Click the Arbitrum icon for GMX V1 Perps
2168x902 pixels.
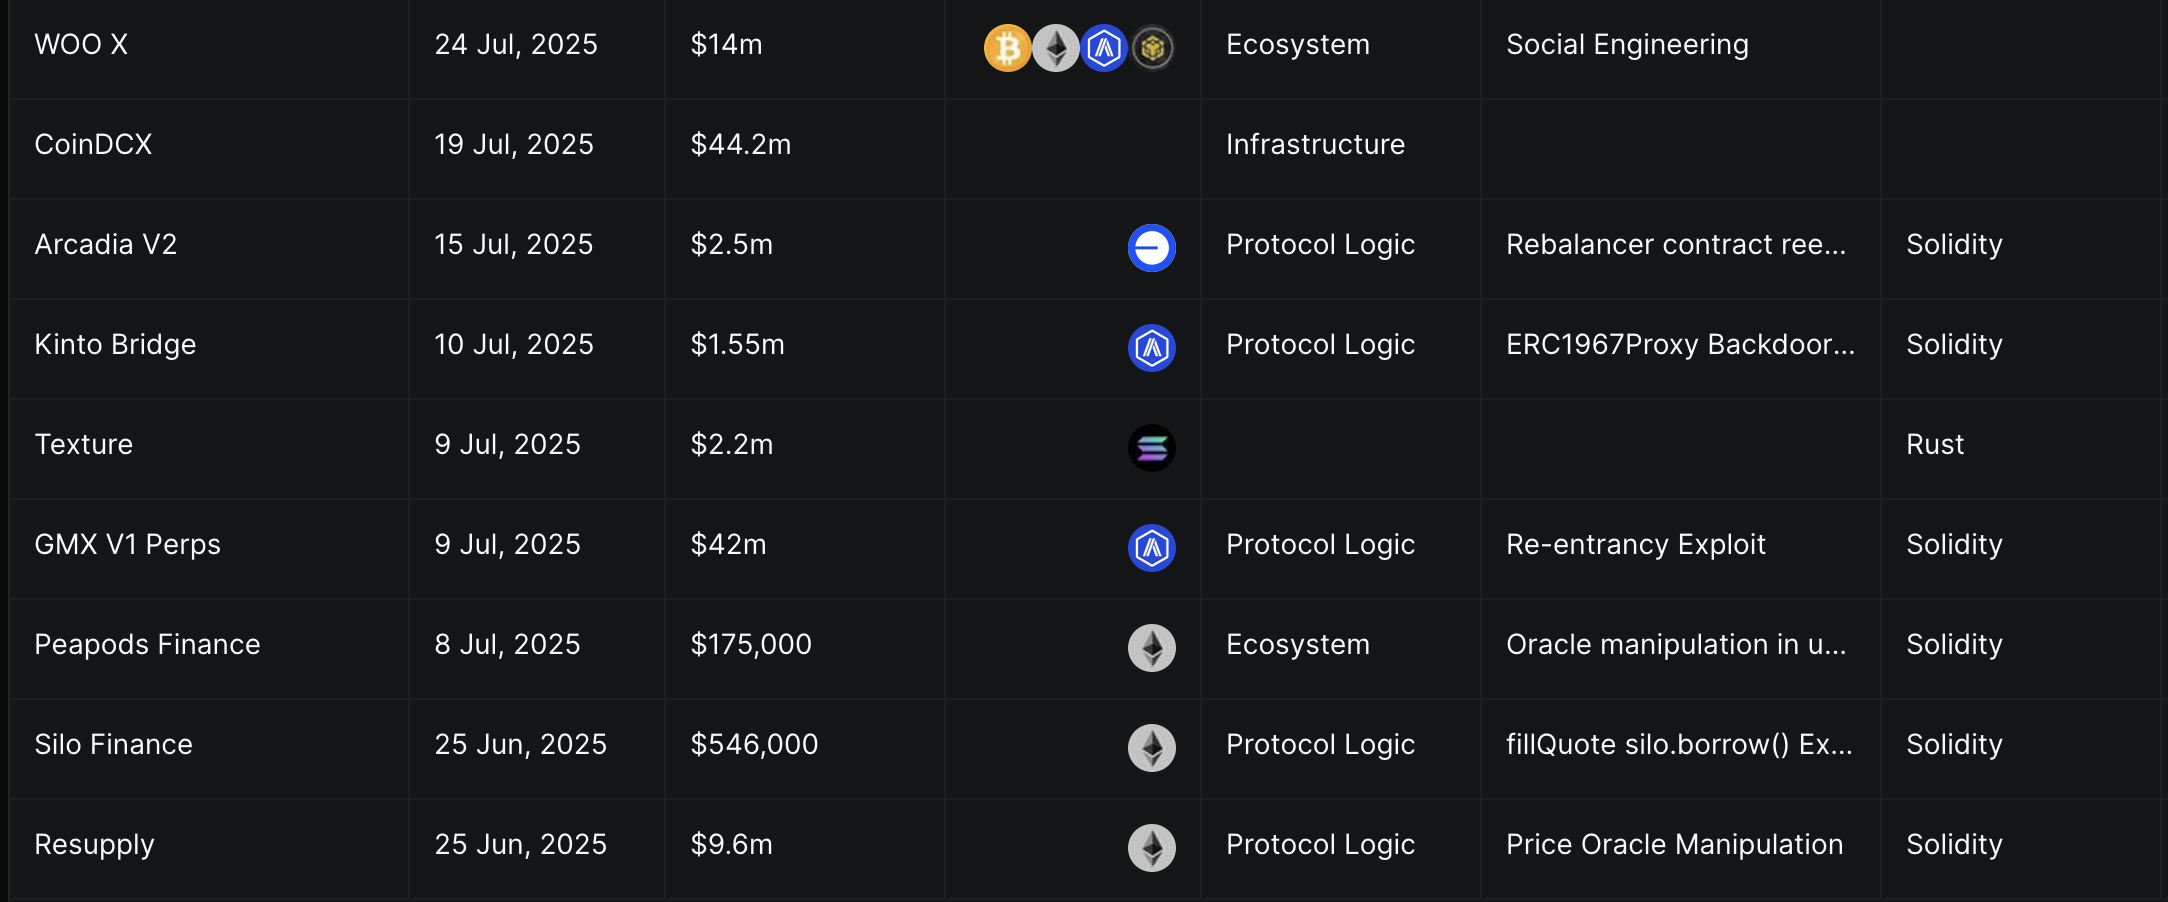(1151, 548)
